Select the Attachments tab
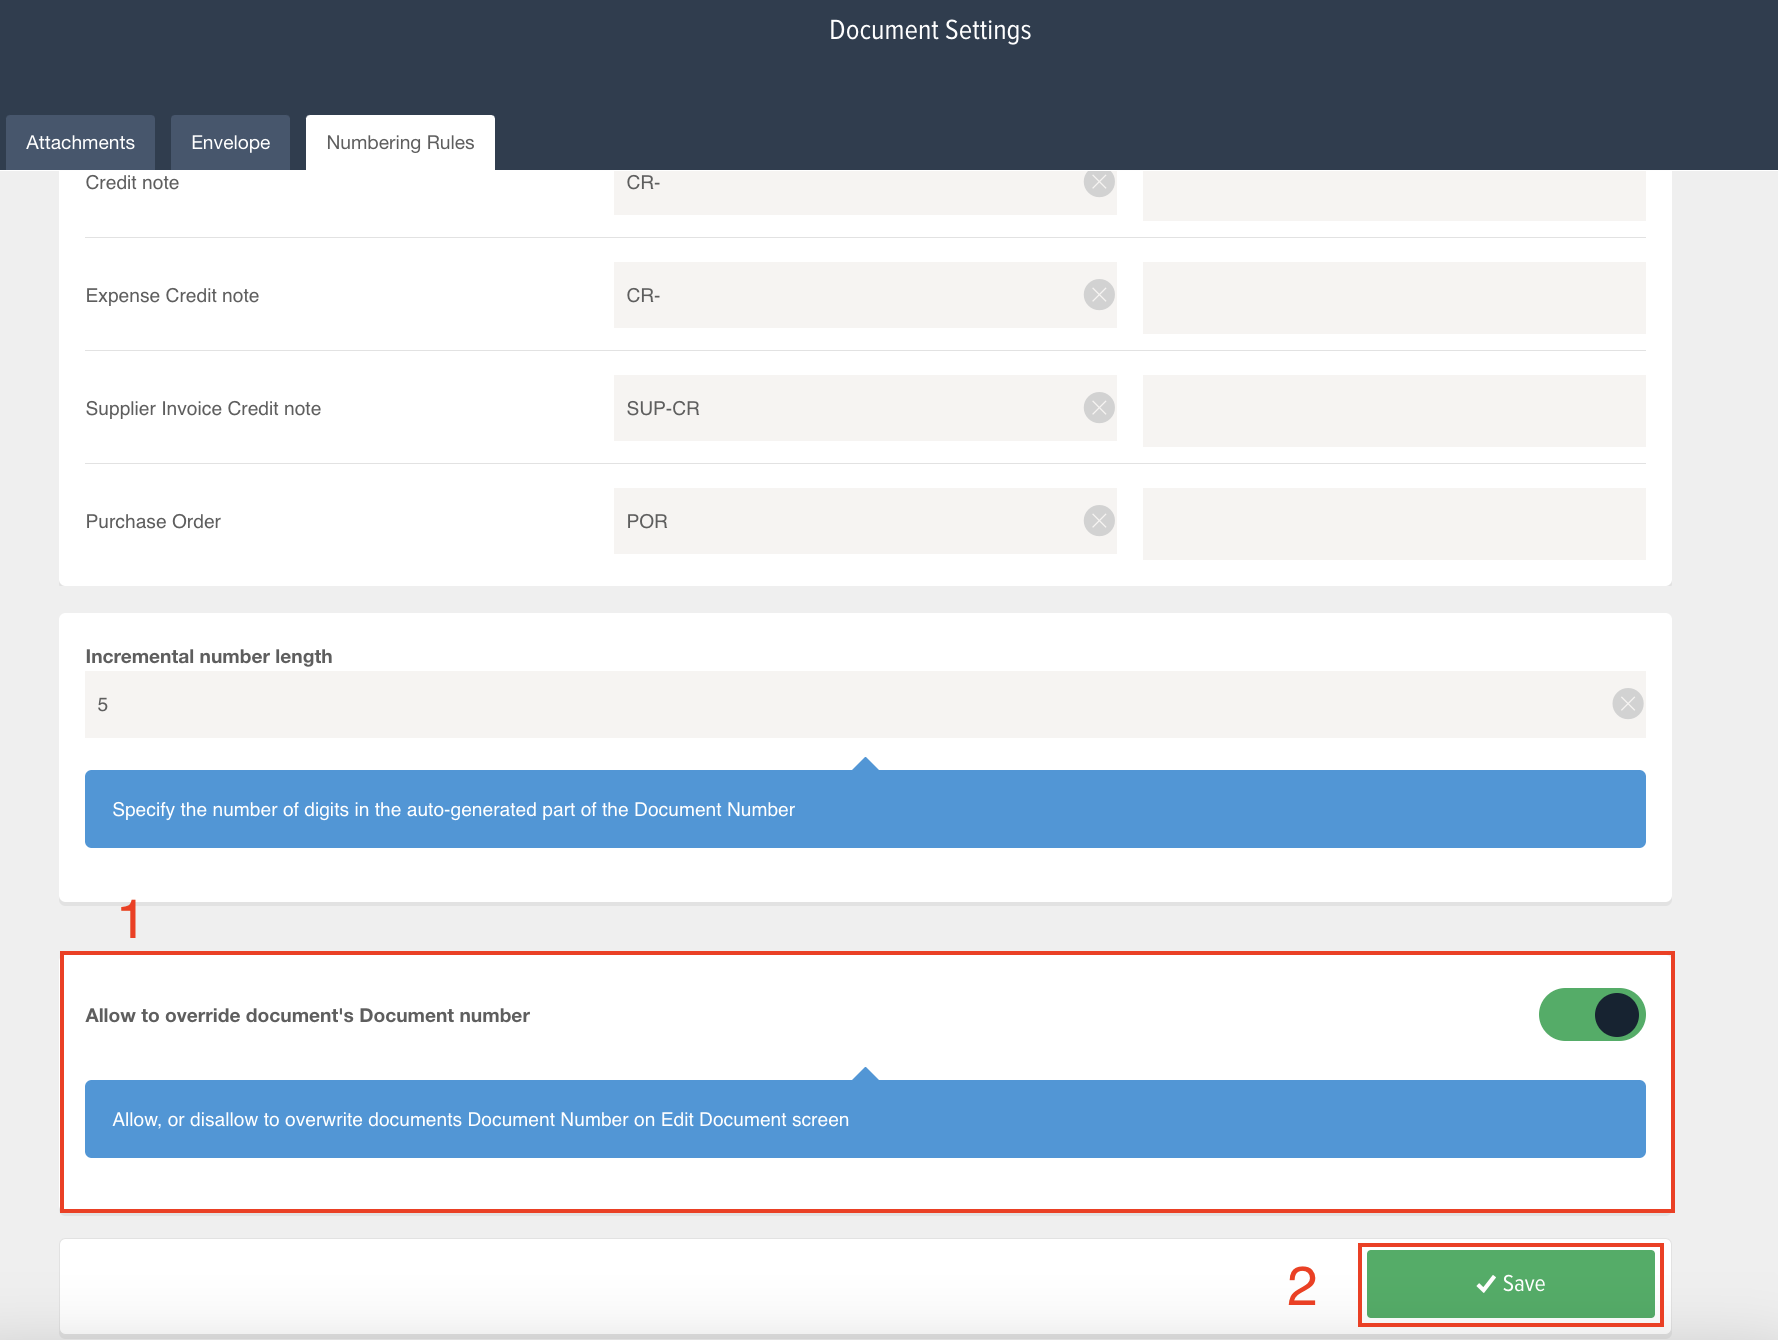This screenshot has height=1340, width=1778. pyautogui.click(x=80, y=142)
